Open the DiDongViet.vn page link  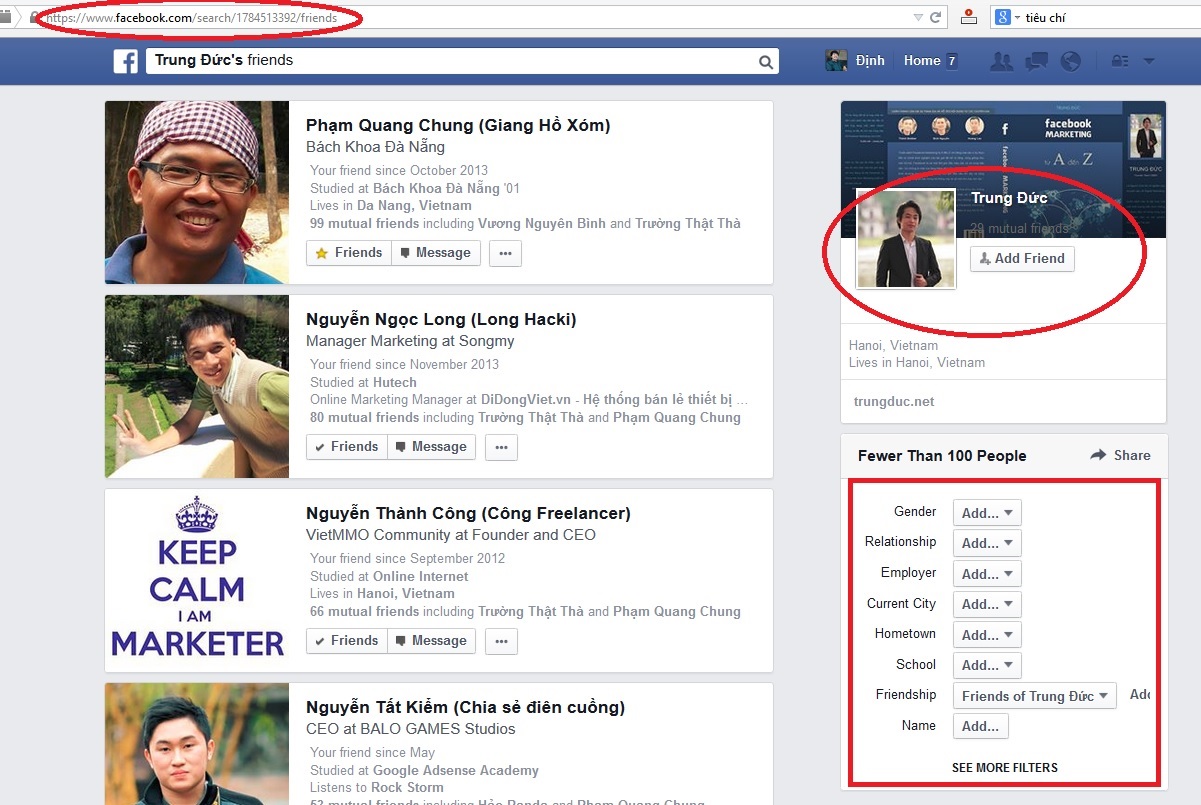612,399
